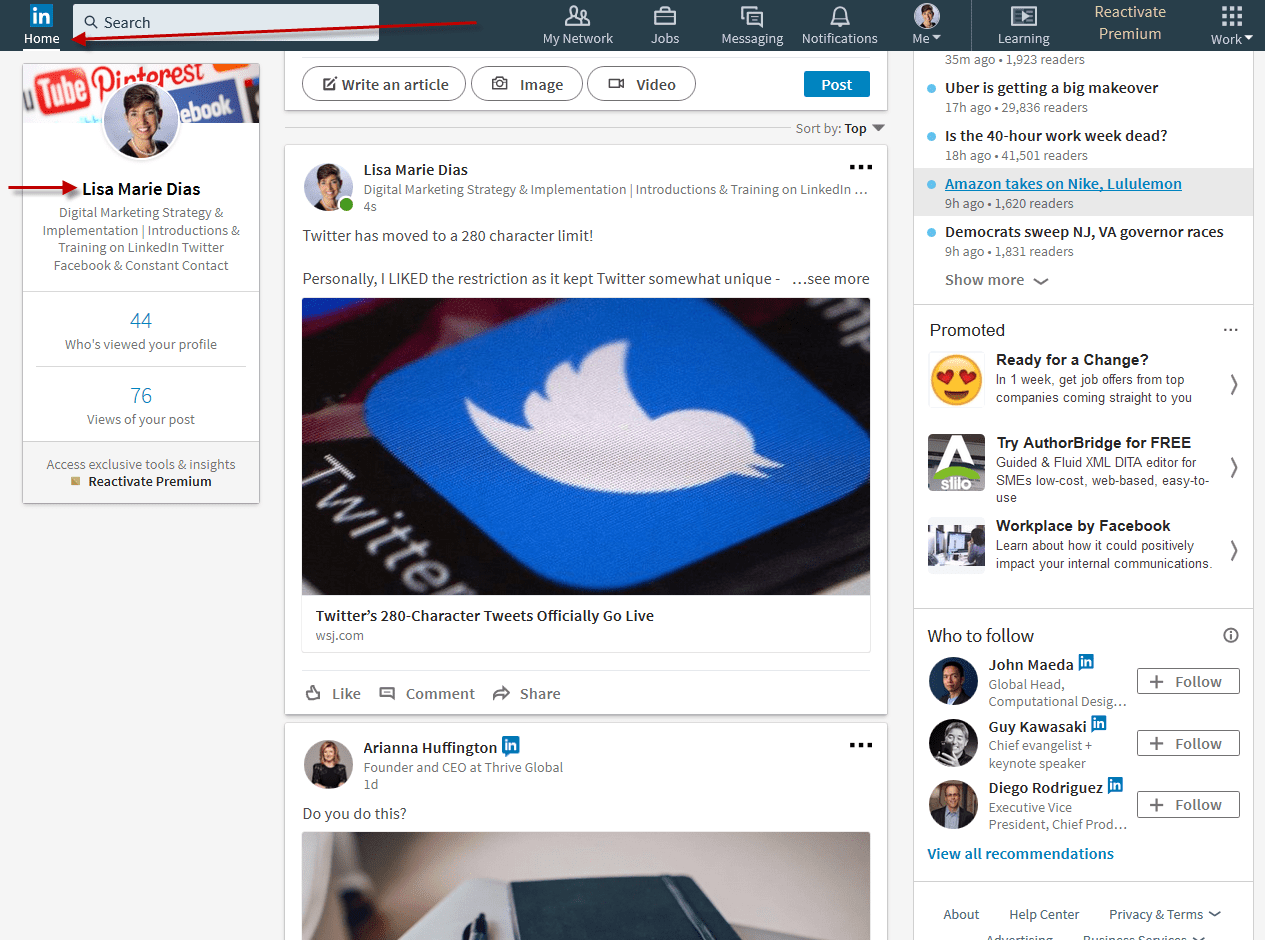The image size is (1265, 940).
Task: Open Guy Kawasaki's profile name
Action: click(1037, 726)
